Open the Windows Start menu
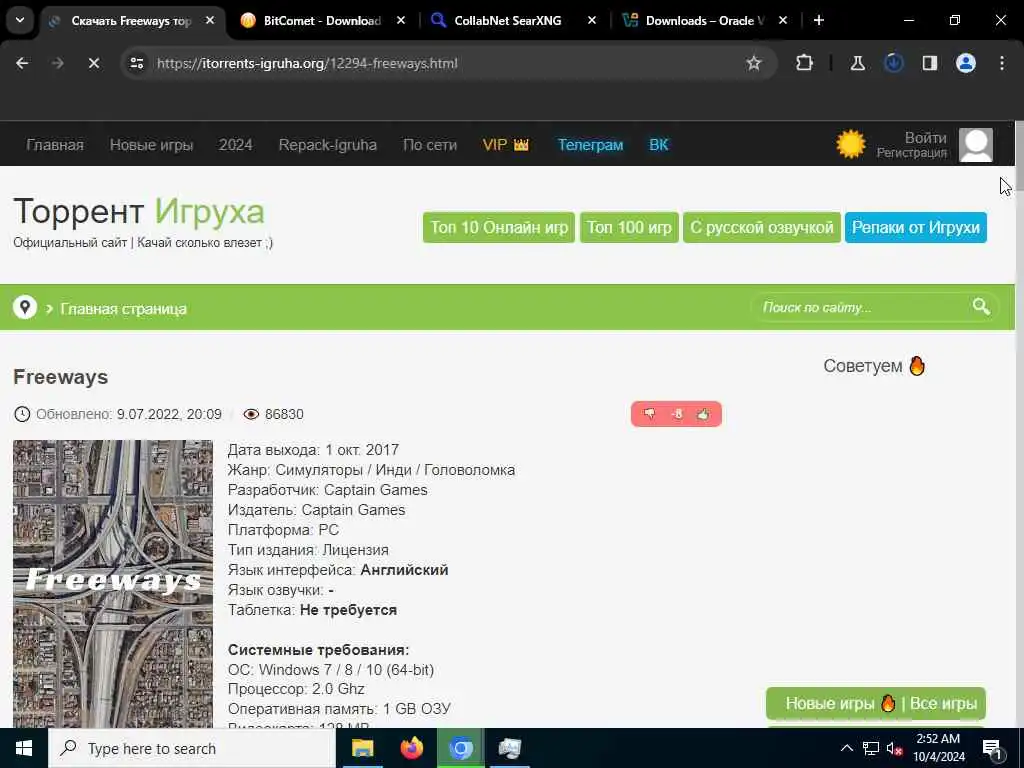The height and width of the screenshot is (768, 1024). pyautogui.click(x=24, y=748)
